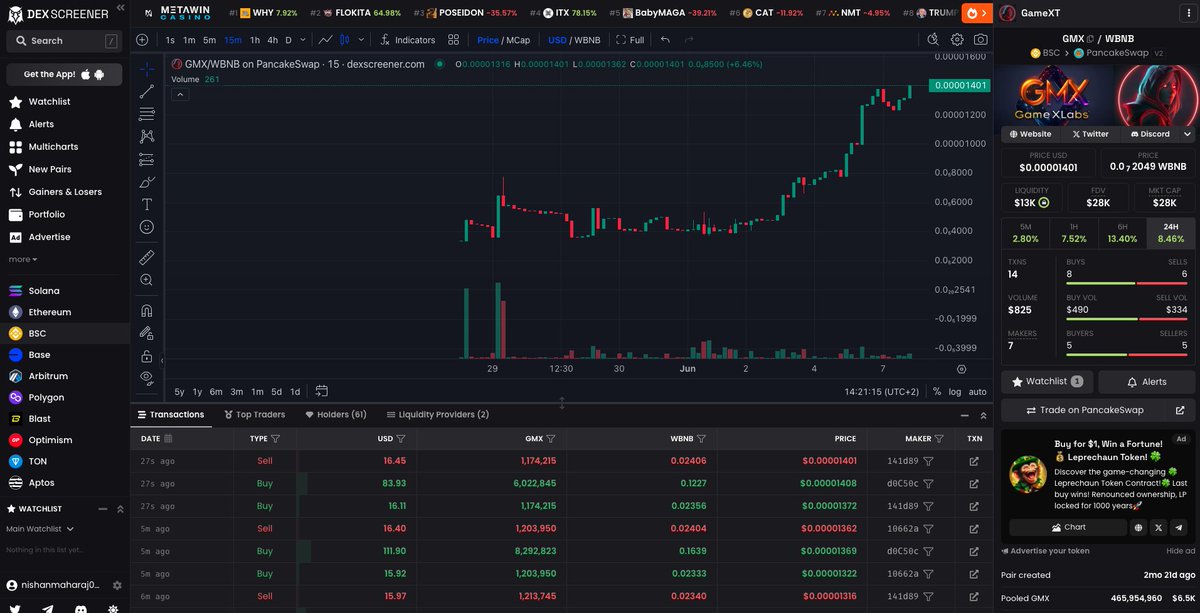Screen dimensions: 1200x613
Task: Open the chart in Full screen
Action: [630, 40]
